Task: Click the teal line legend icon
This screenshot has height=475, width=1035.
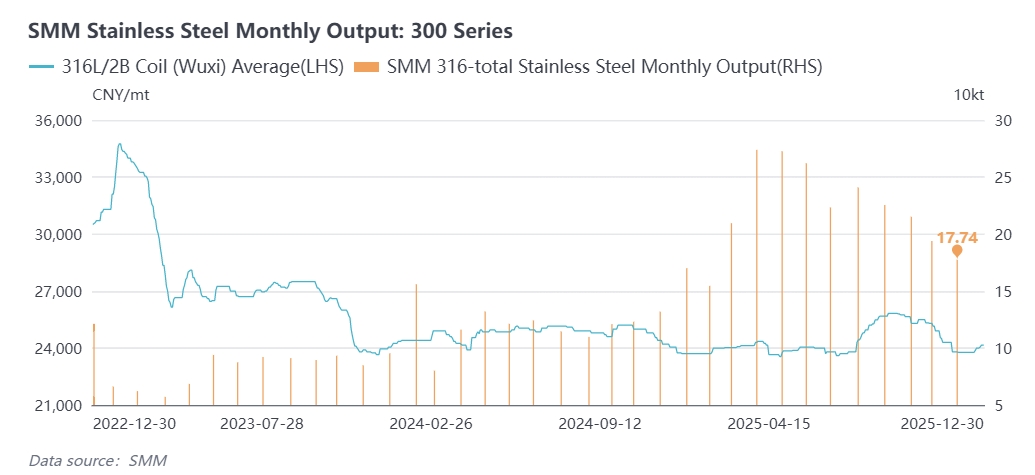Action: pyautogui.click(x=40, y=67)
